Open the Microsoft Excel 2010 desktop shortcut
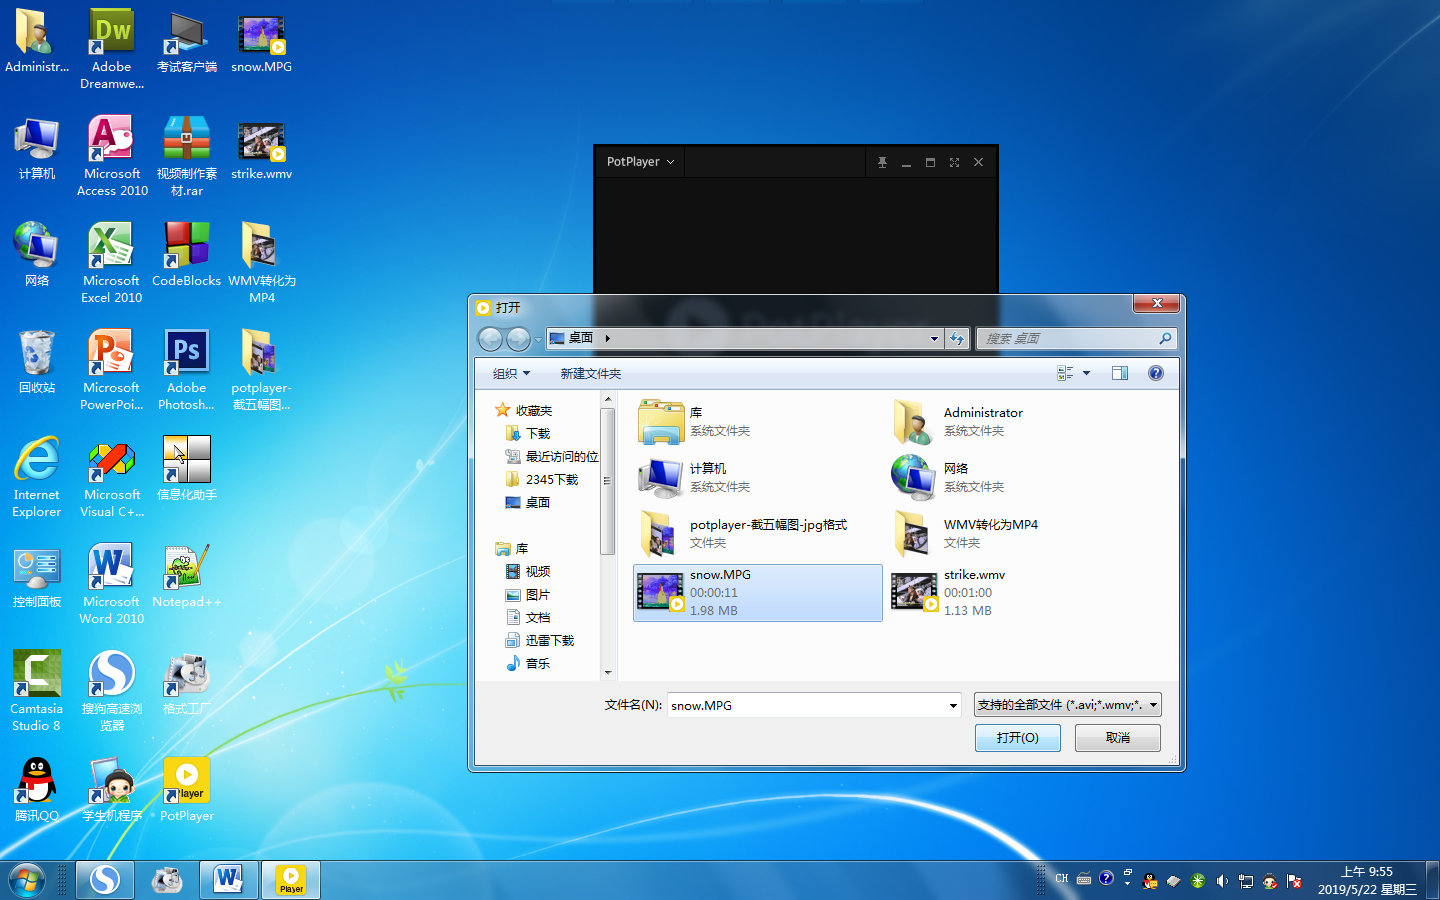The height and width of the screenshot is (900, 1440). [112, 263]
